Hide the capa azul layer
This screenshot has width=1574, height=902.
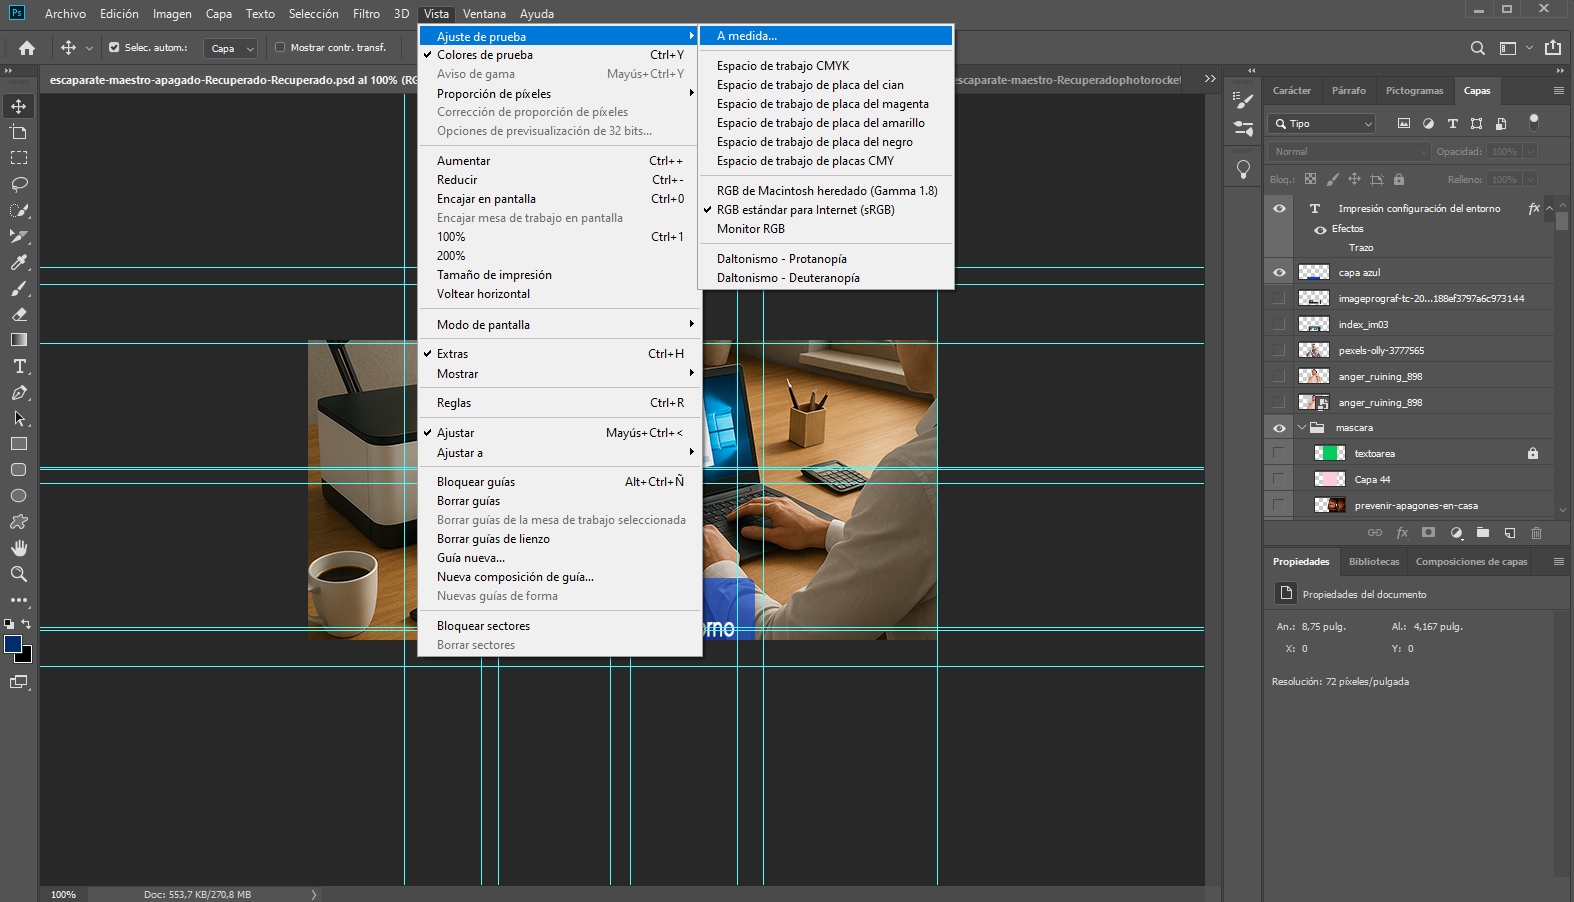click(1279, 272)
